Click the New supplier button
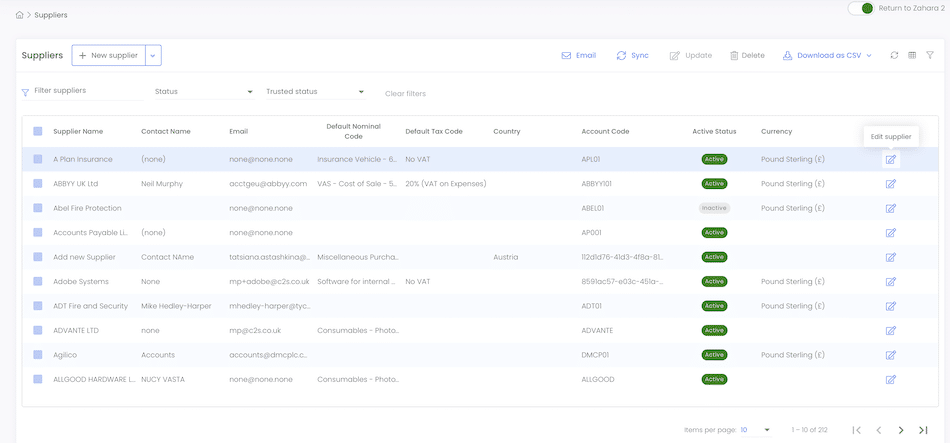 click(109, 55)
